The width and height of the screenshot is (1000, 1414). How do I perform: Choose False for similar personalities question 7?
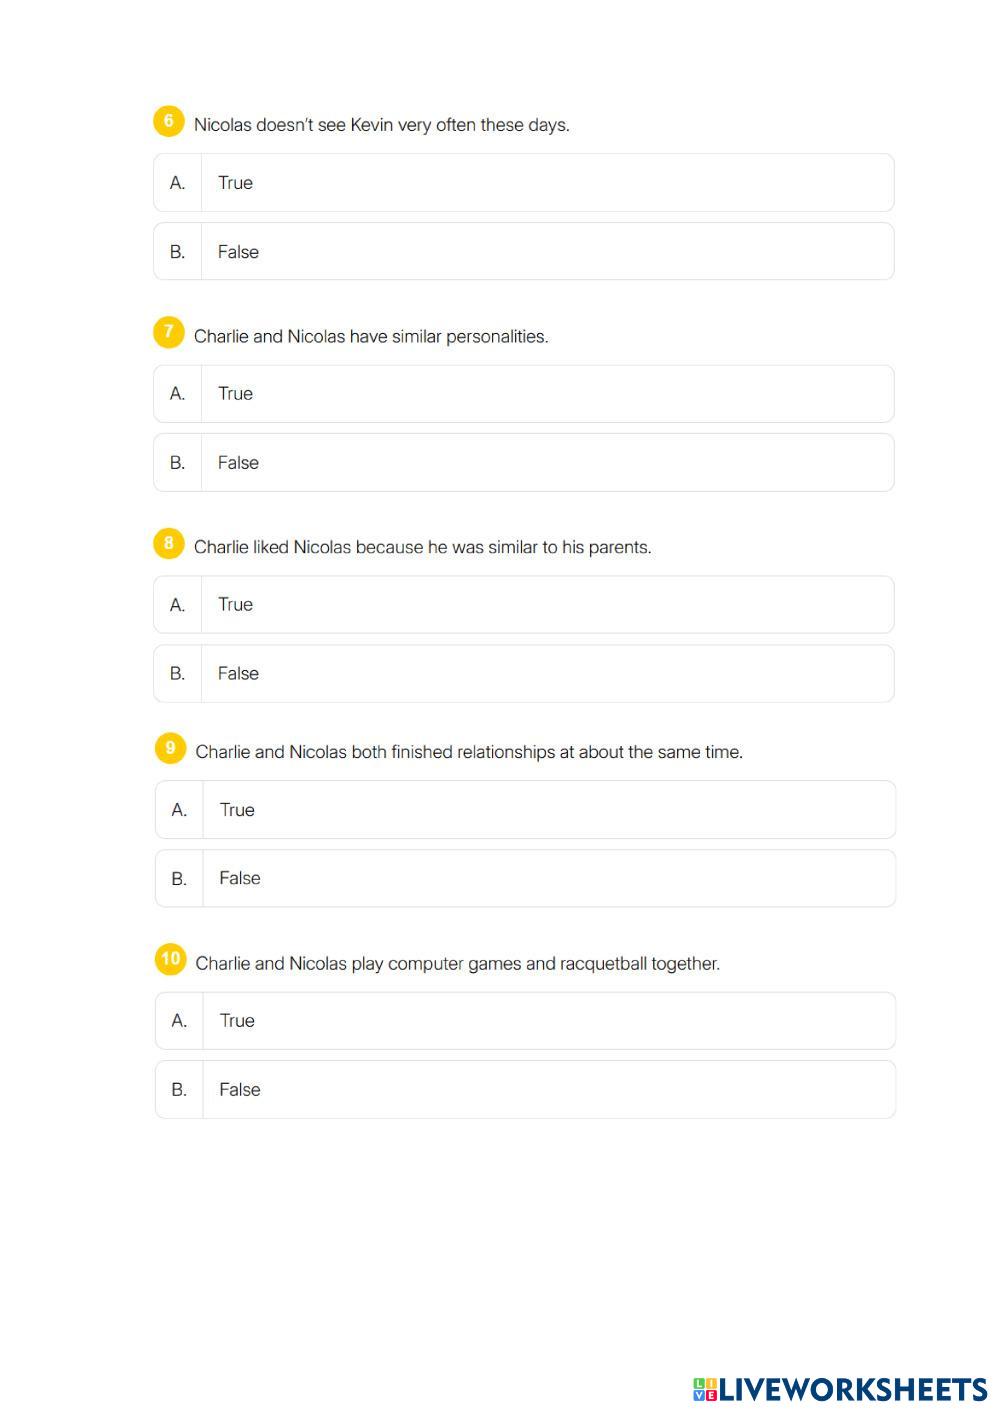click(523, 463)
